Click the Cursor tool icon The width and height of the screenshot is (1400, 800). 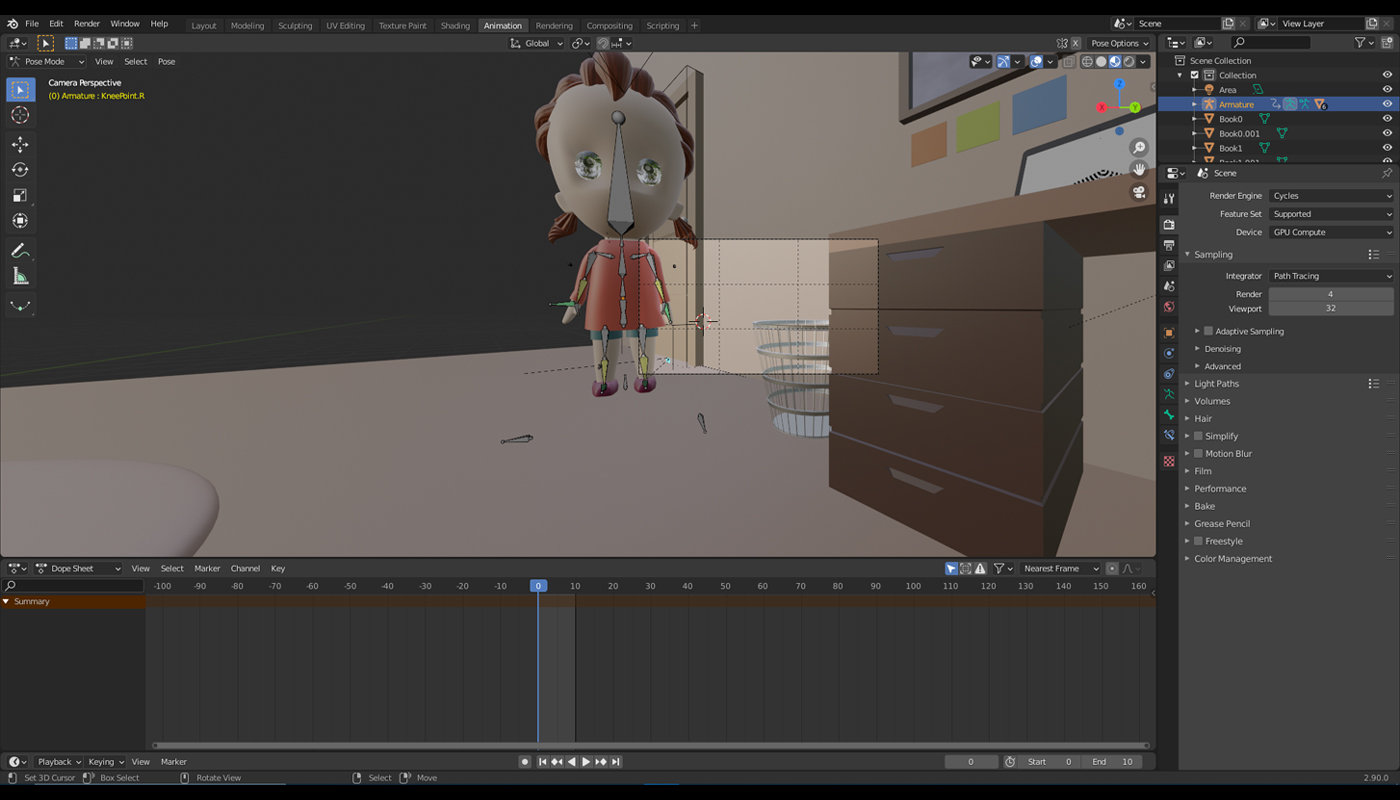click(x=20, y=115)
